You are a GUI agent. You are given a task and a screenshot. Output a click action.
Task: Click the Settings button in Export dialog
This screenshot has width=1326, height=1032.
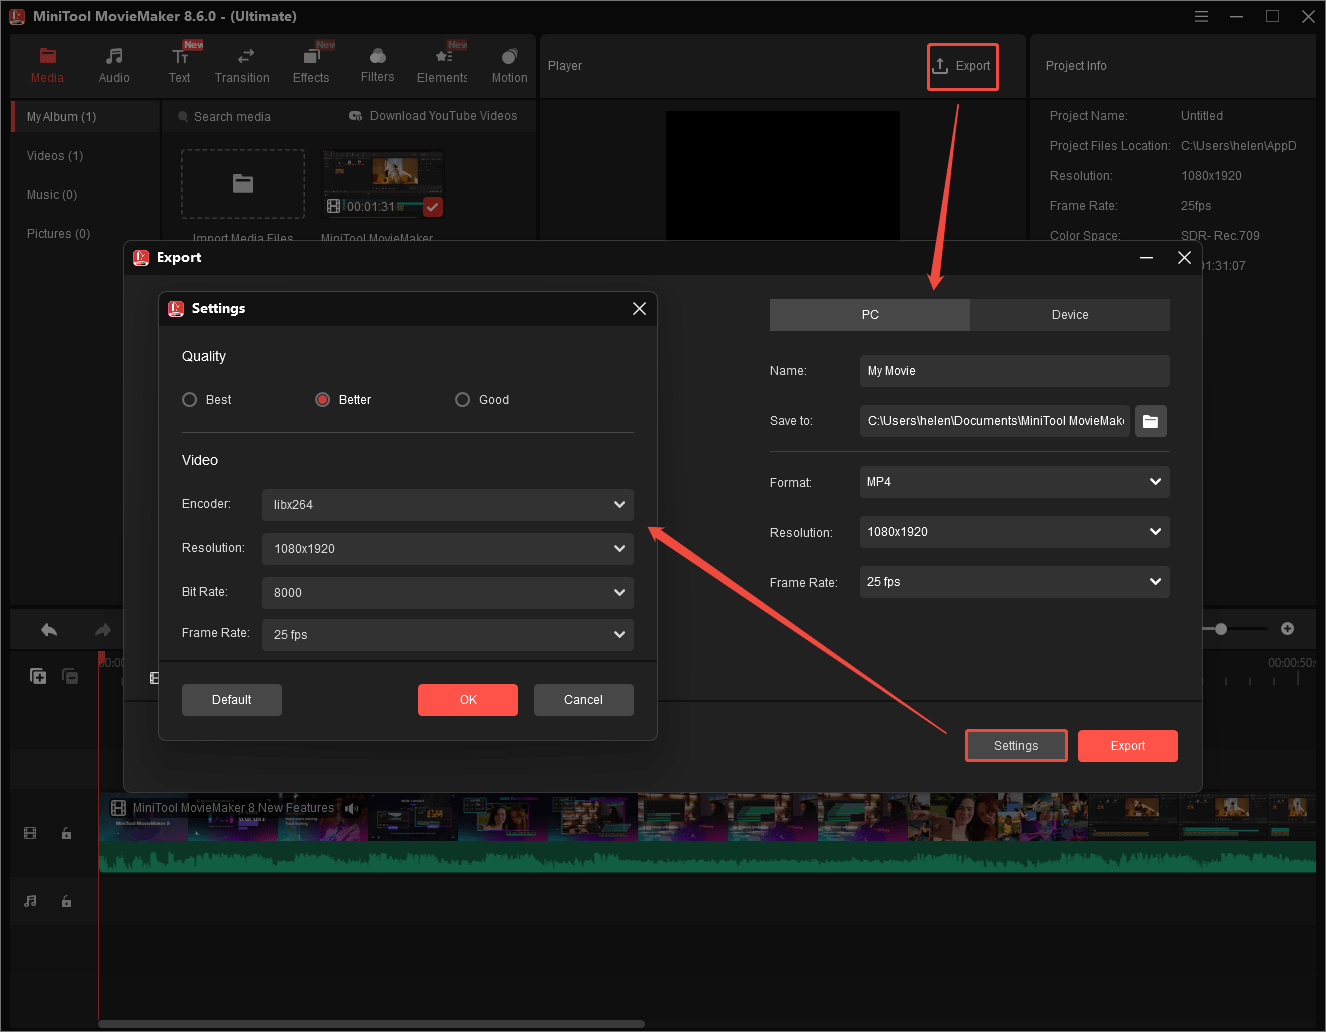point(1016,746)
